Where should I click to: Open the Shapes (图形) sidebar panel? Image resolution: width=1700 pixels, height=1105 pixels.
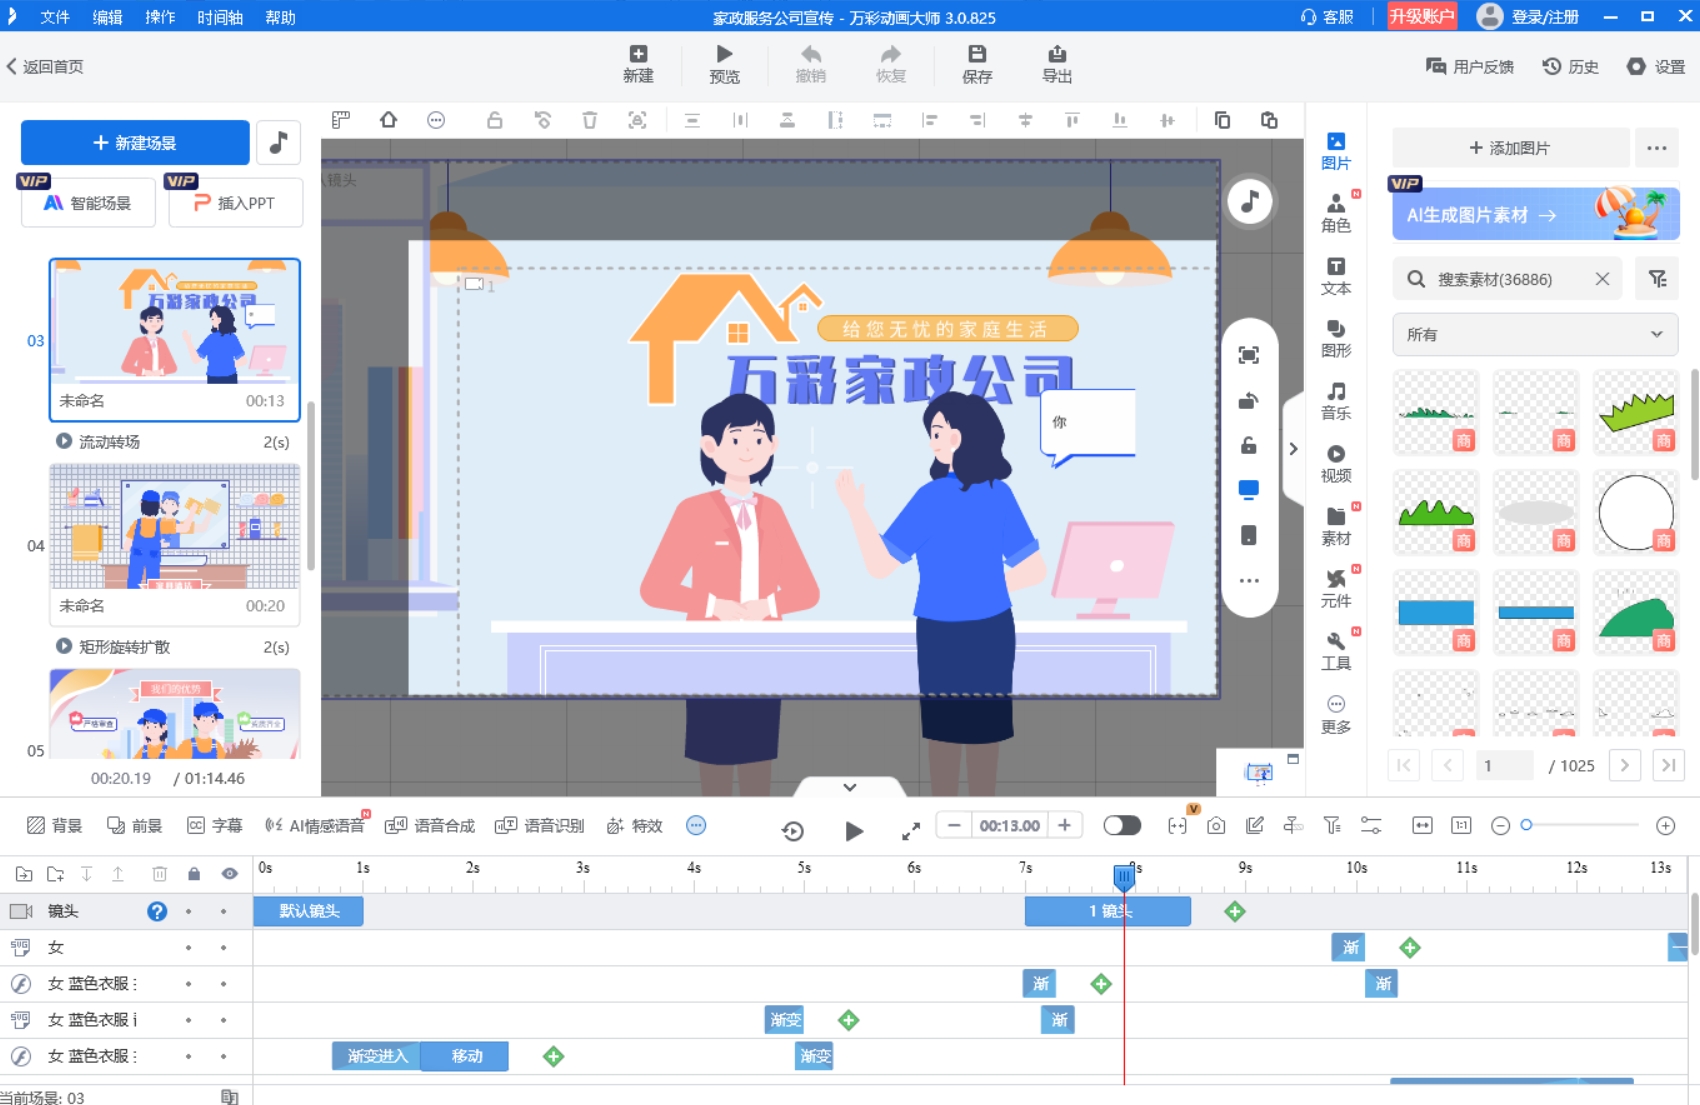point(1335,338)
